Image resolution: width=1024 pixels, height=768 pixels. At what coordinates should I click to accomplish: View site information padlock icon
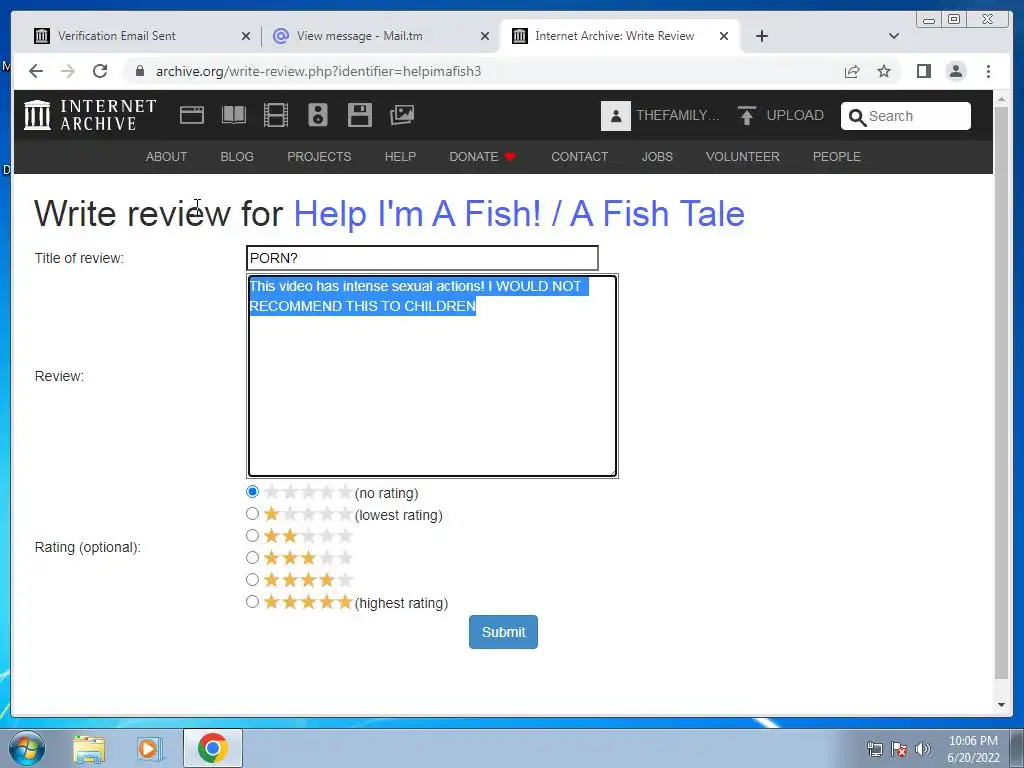point(140,71)
